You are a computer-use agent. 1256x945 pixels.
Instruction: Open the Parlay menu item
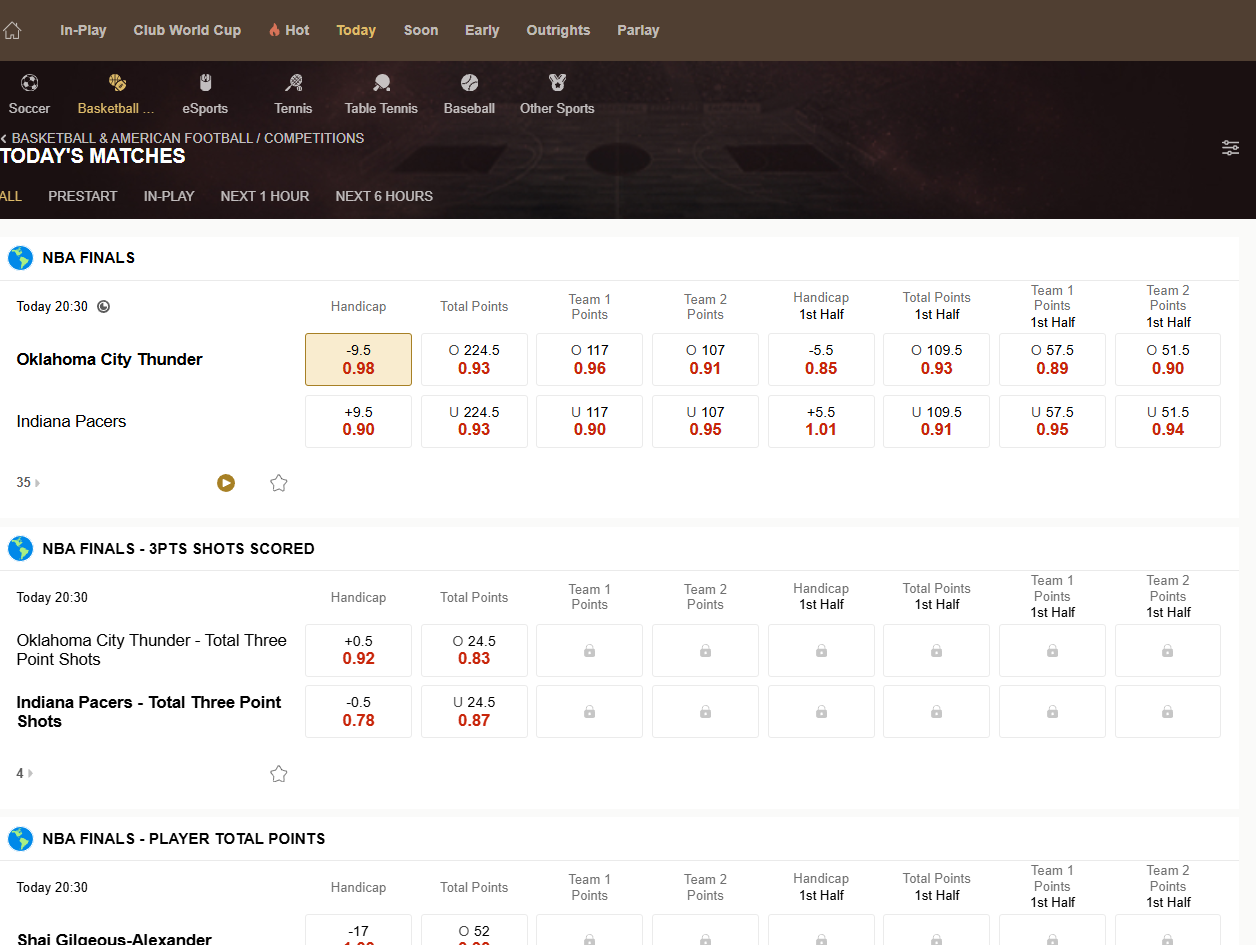tap(638, 30)
